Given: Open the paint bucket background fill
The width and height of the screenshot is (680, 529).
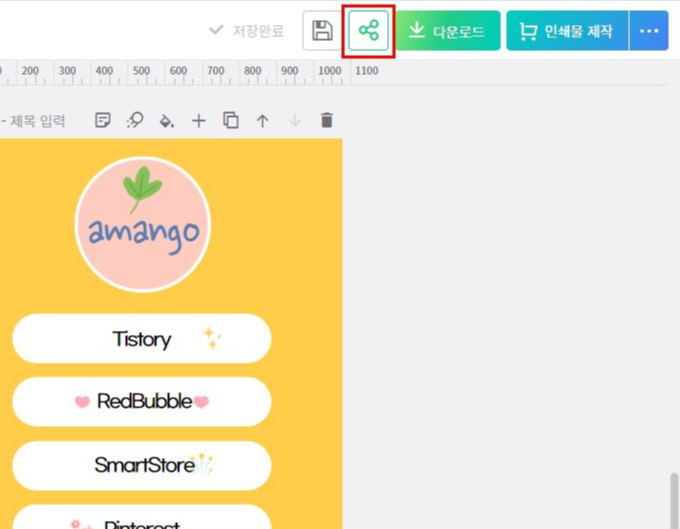Looking at the screenshot, I should pyautogui.click(x=167, y=121).
